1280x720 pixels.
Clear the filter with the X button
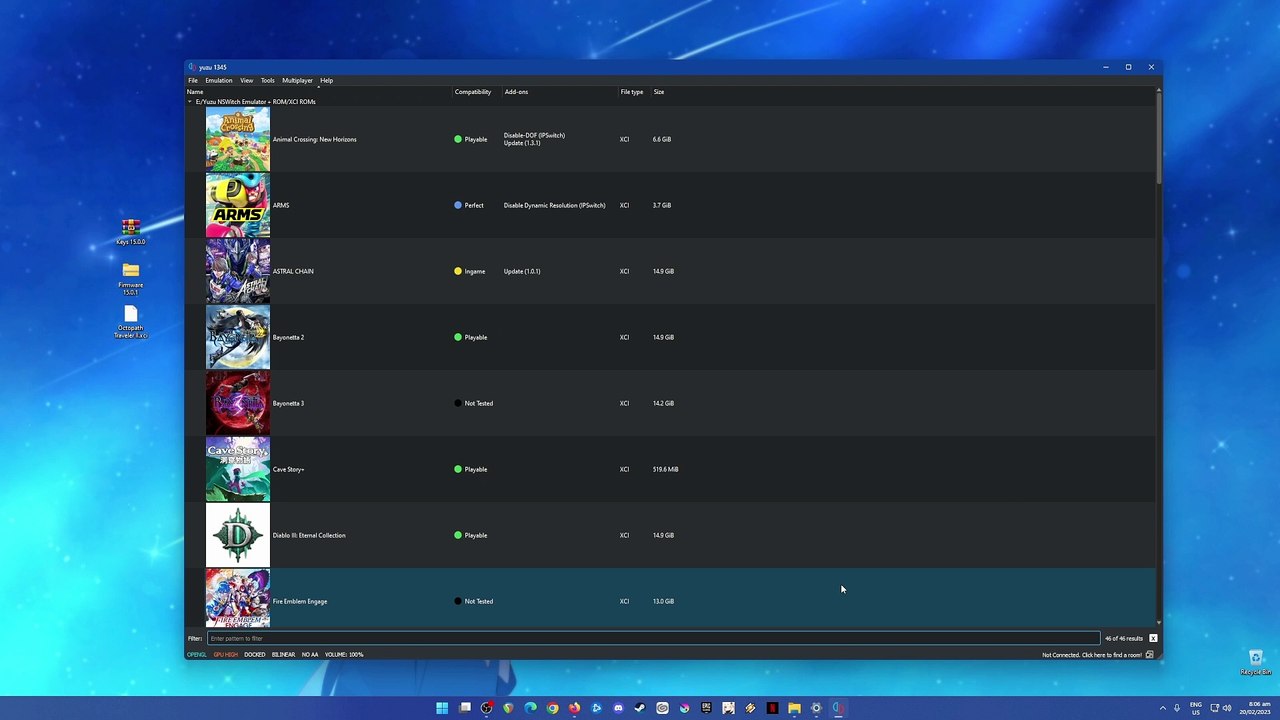coord(1153,638)
